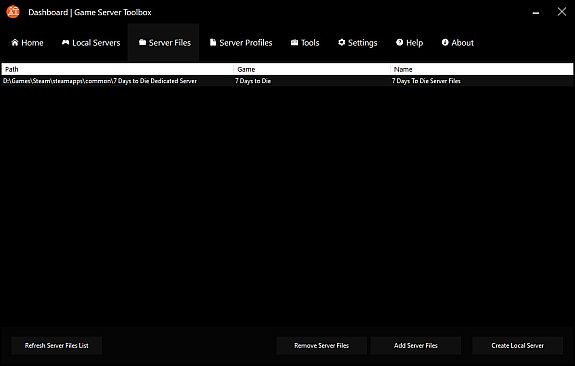Screen dimensions: 575x366
Task: Open the Help tab
Action: point(410,43)
